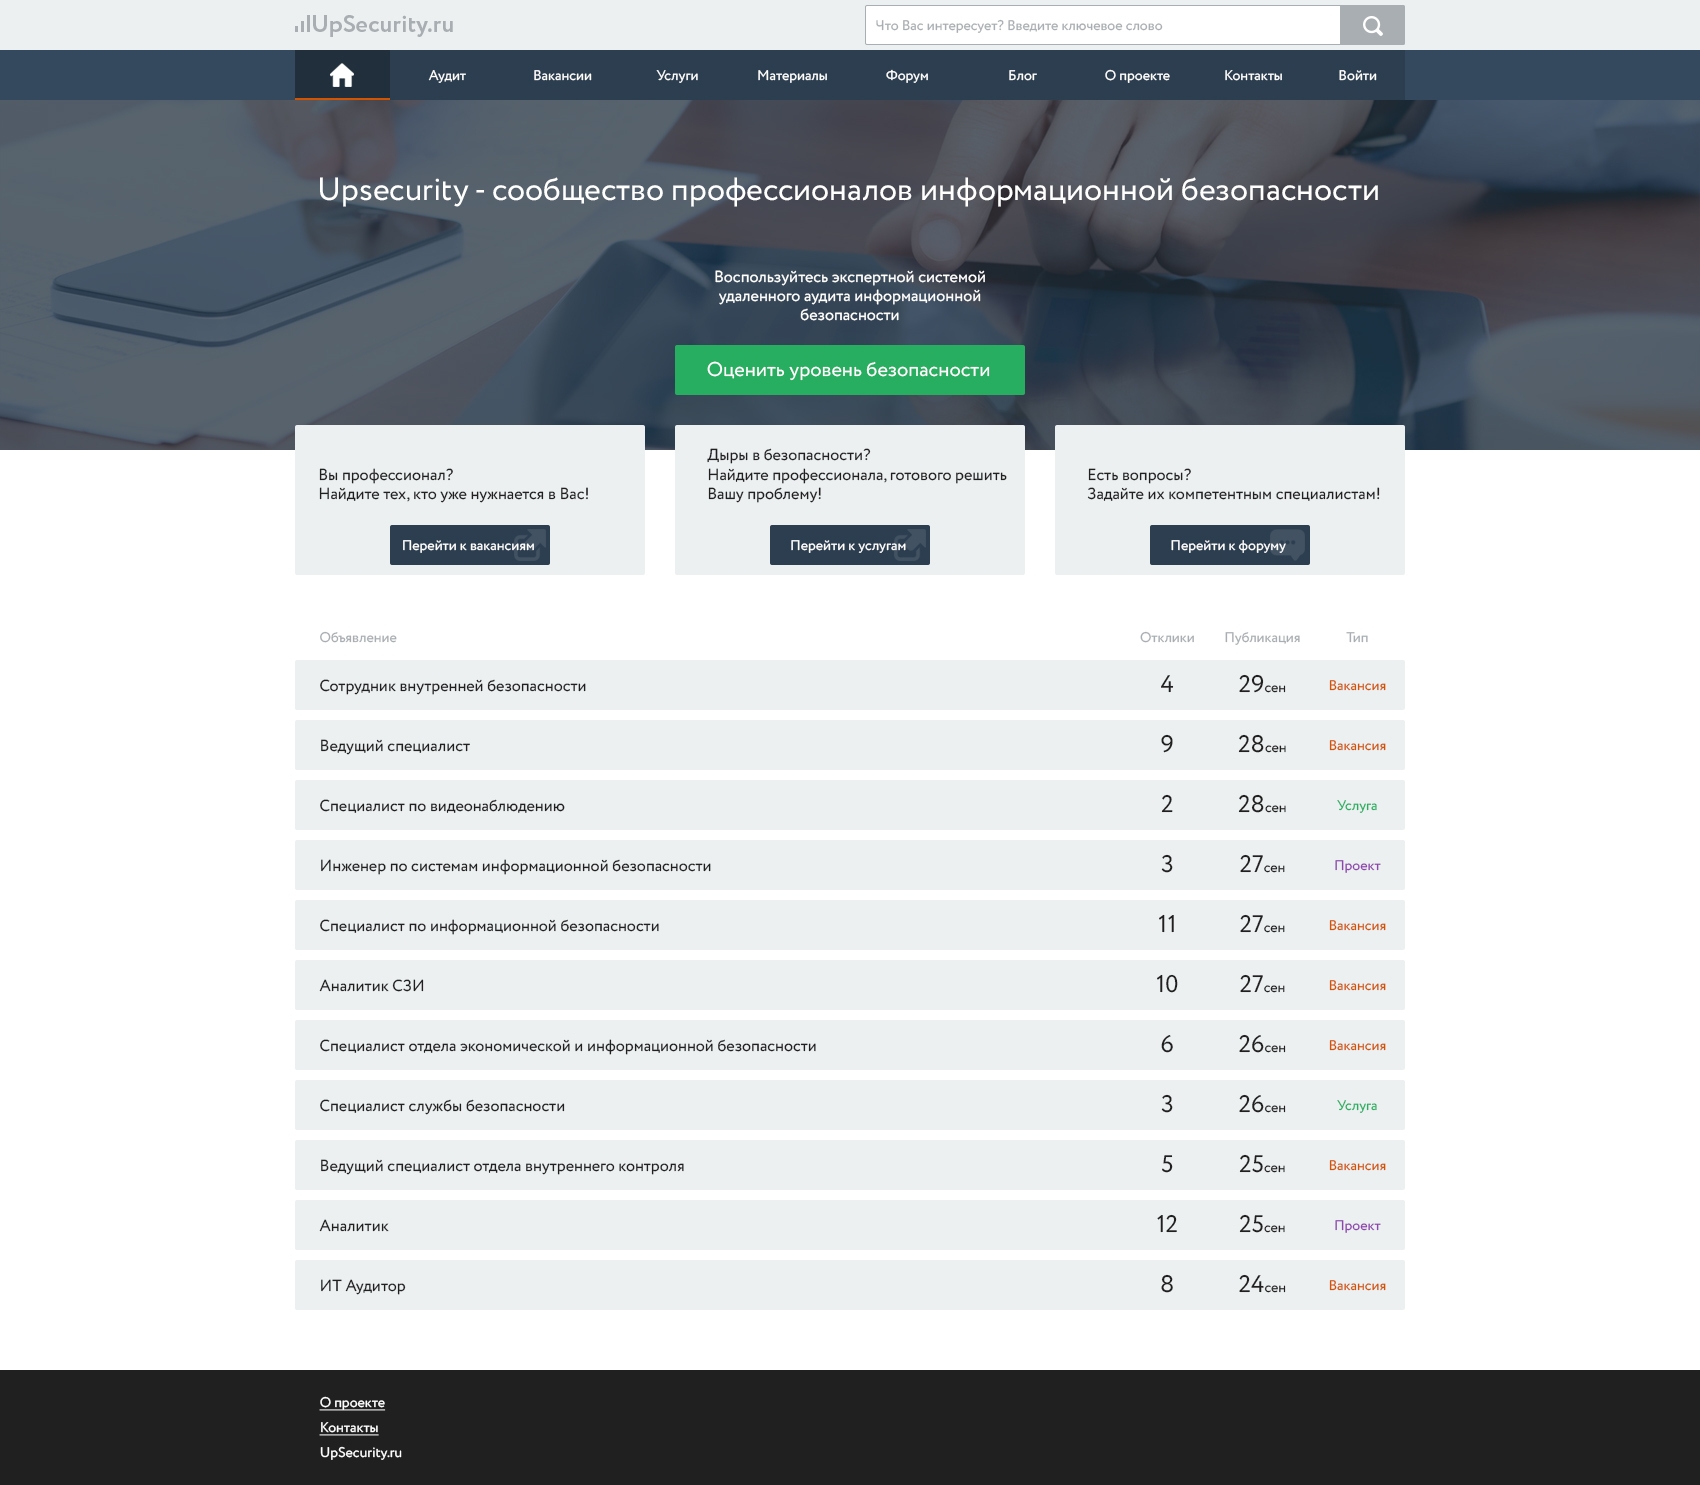The image size is (1700, 1485).
Task: Click the home icon in navigation bar
Action: pos(342,75)
